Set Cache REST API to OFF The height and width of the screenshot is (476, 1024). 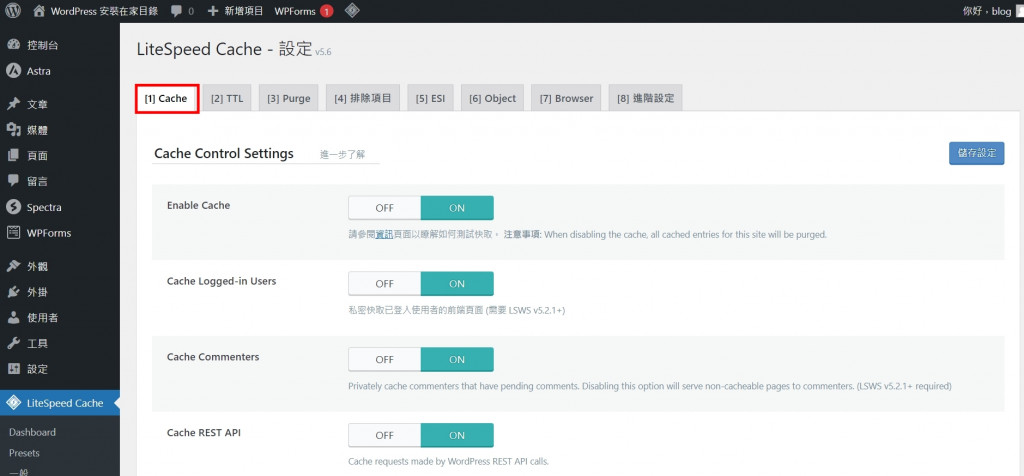(384, 435)
